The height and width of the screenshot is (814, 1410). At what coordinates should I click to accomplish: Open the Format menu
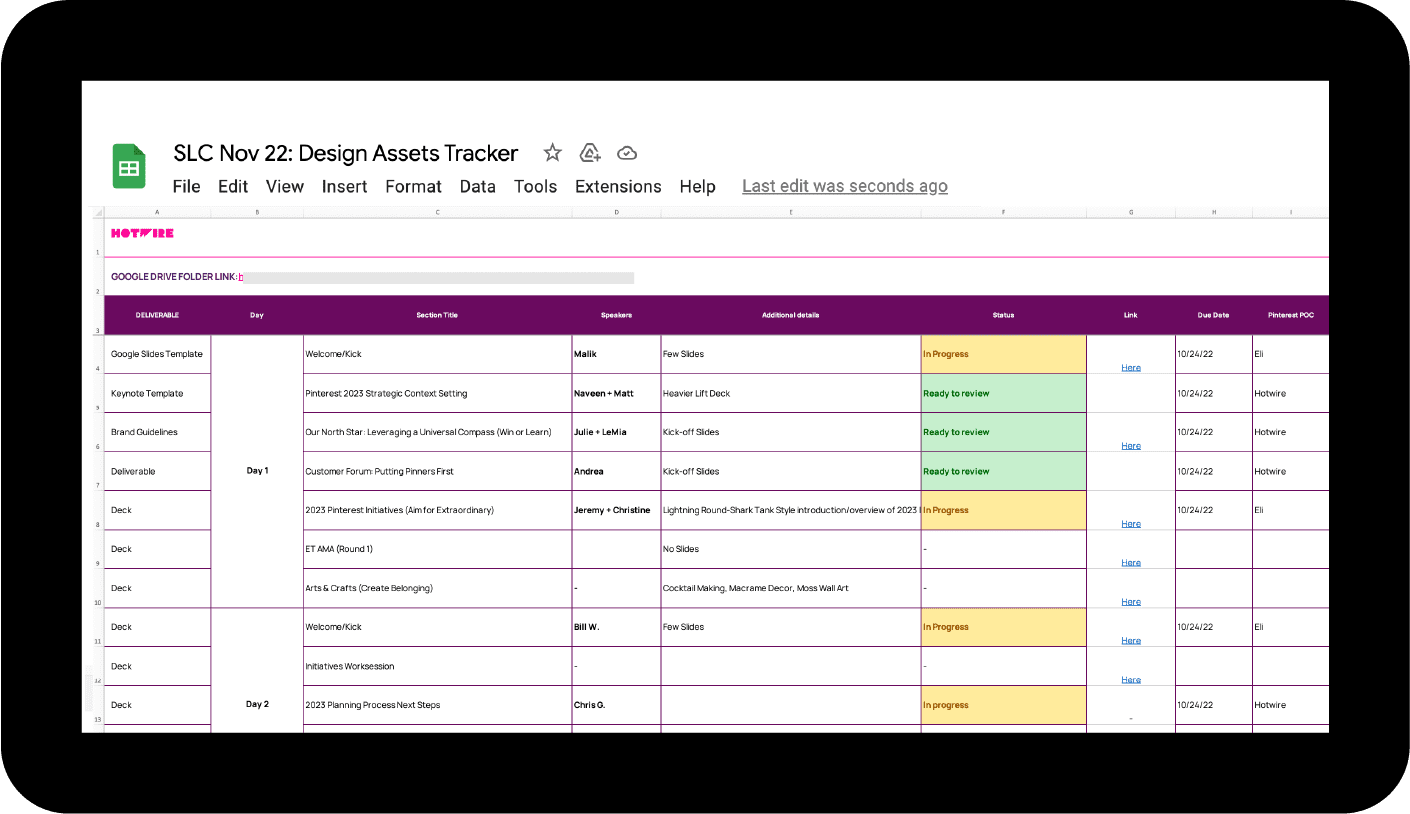(x=413, y=186)
